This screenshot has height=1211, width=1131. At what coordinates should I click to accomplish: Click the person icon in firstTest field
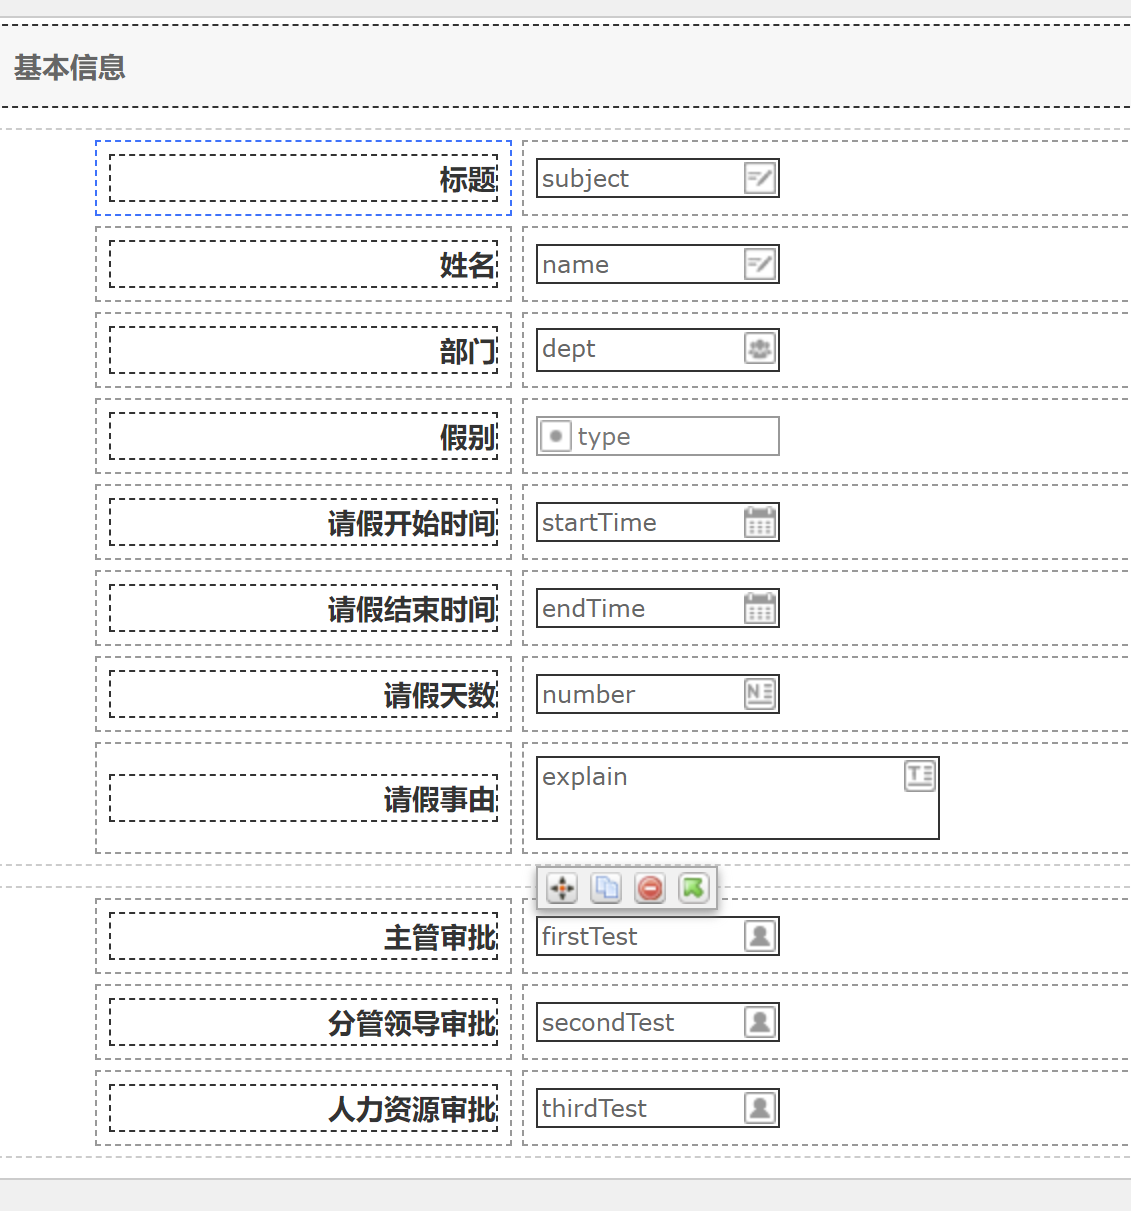[x=760, y=936]
